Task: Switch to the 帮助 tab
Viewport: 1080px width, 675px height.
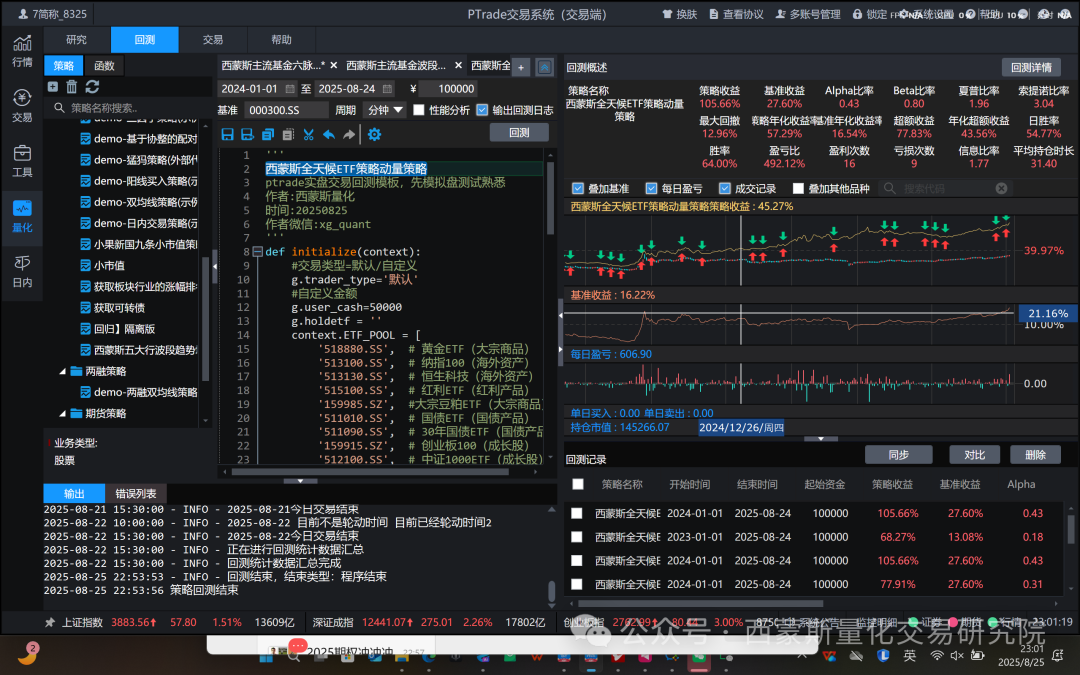Action: click(x=281, y=40)
